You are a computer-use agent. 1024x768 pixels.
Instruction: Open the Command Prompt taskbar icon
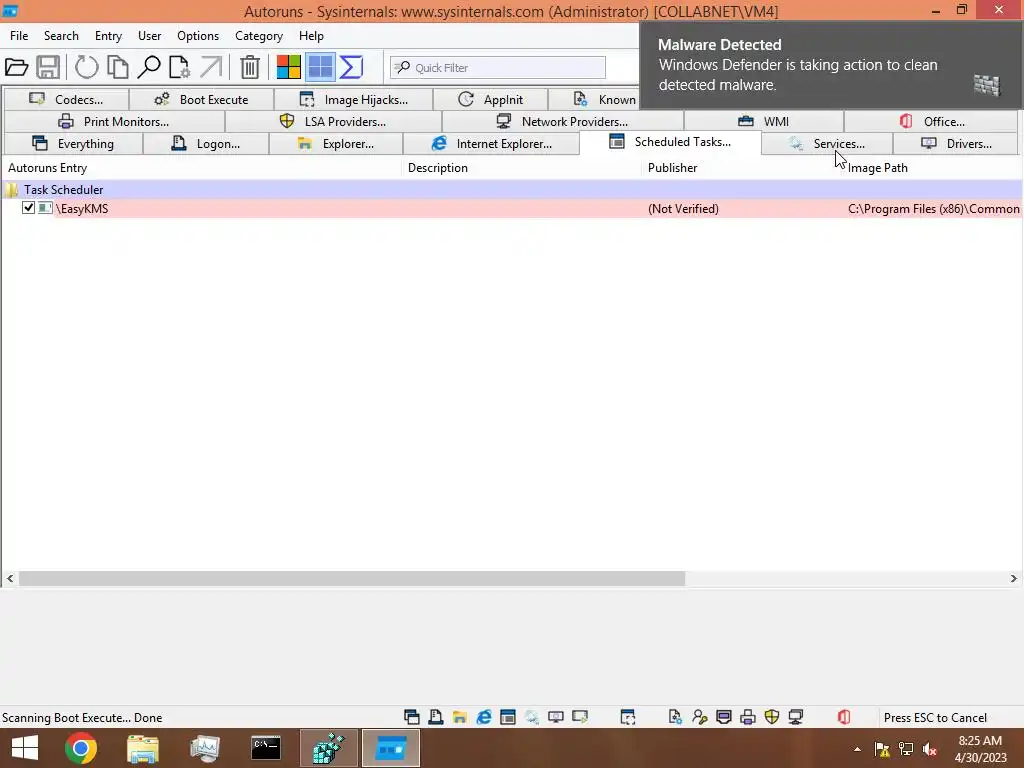[x=266, y=748]
